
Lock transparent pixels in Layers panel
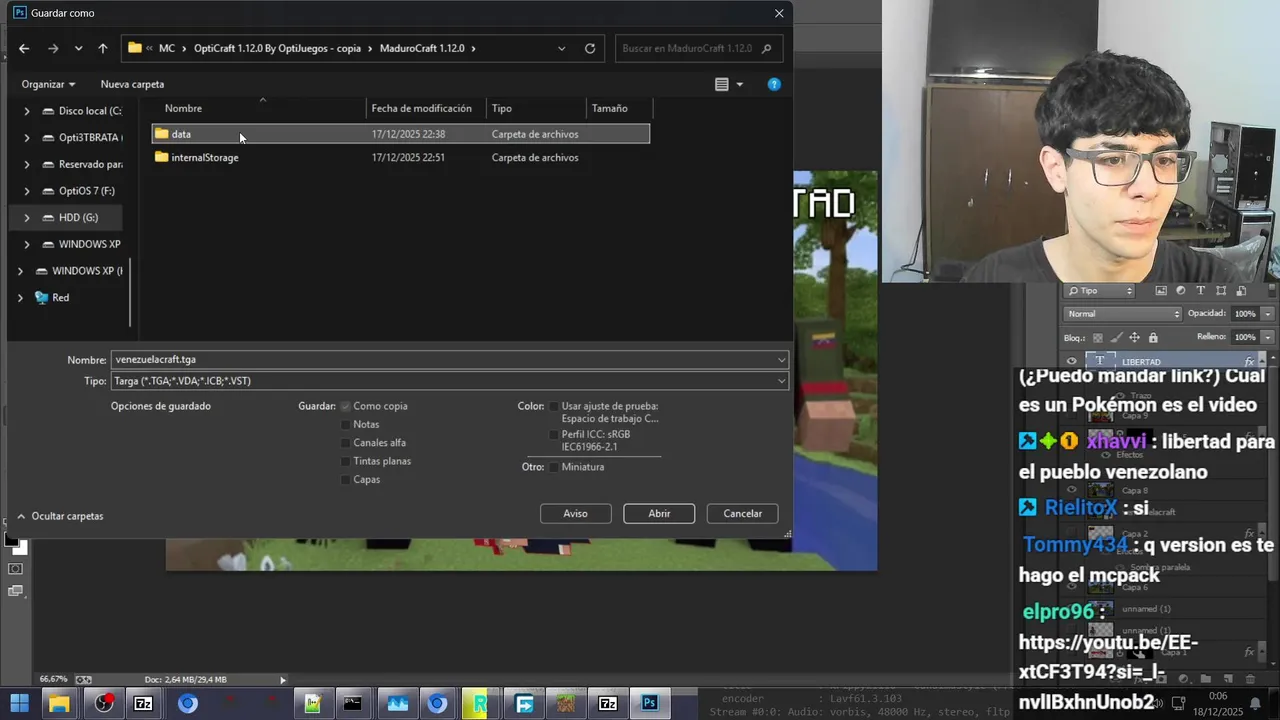[1098, 338]
